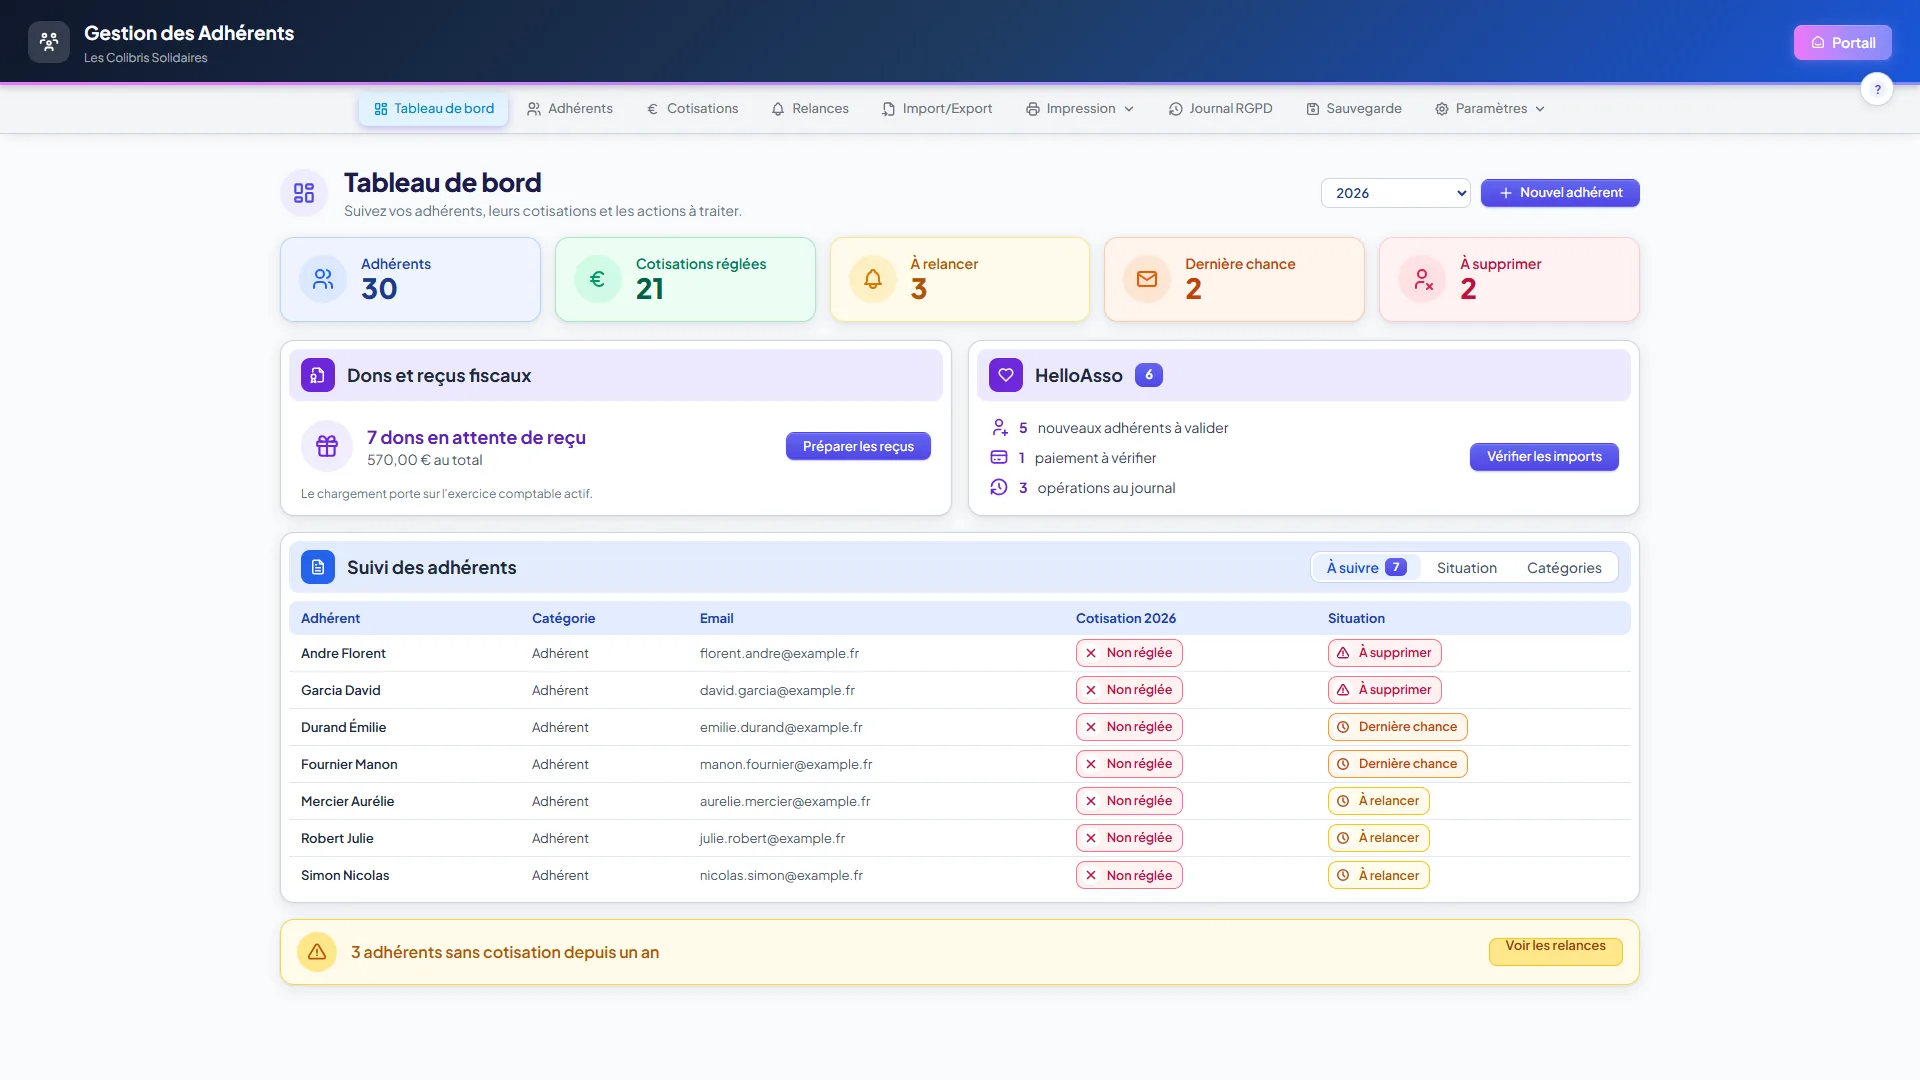This screenshot has height=1080, width=1920.
Task: Open the Relances navigation item
Action: pos(810,108)
